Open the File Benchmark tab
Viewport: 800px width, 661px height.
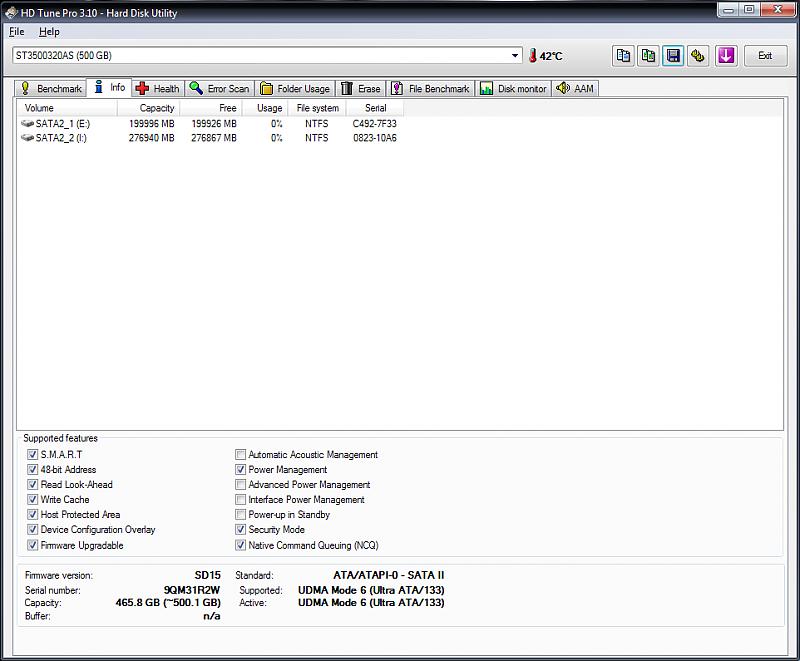[430, 89]
